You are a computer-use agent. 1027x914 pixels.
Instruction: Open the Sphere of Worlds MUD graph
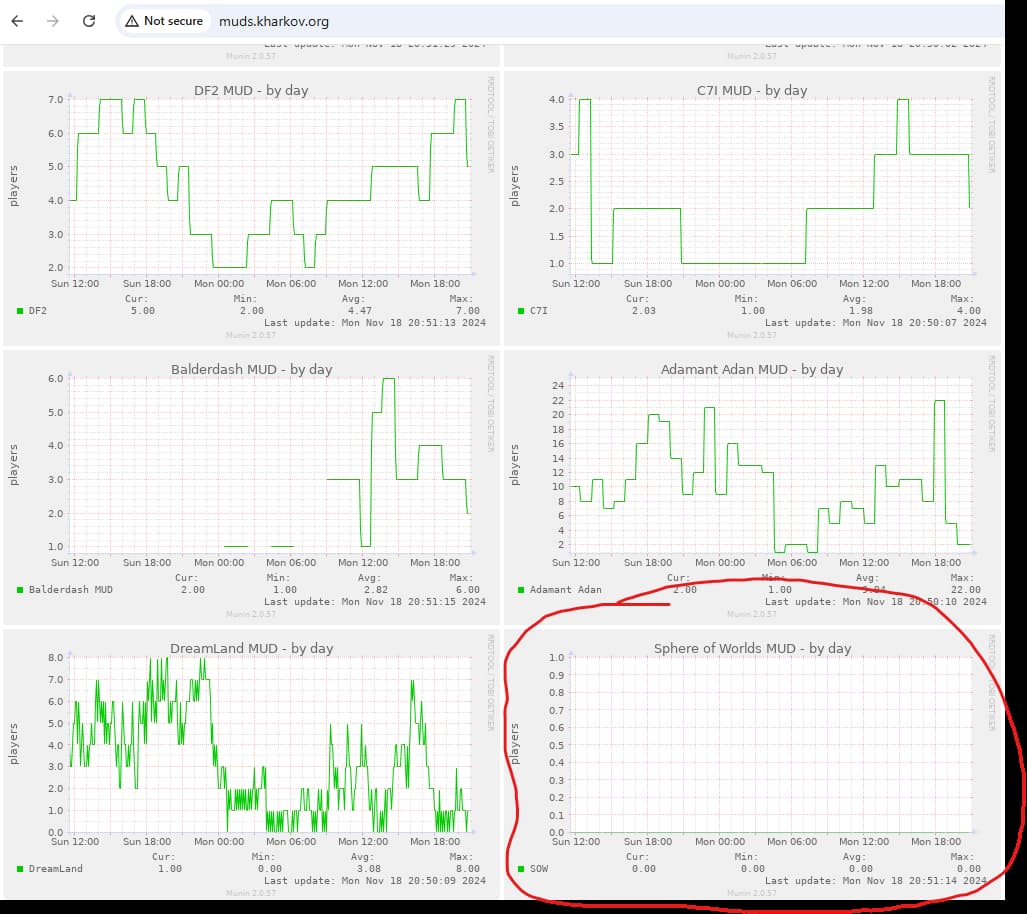pos(753,763)
